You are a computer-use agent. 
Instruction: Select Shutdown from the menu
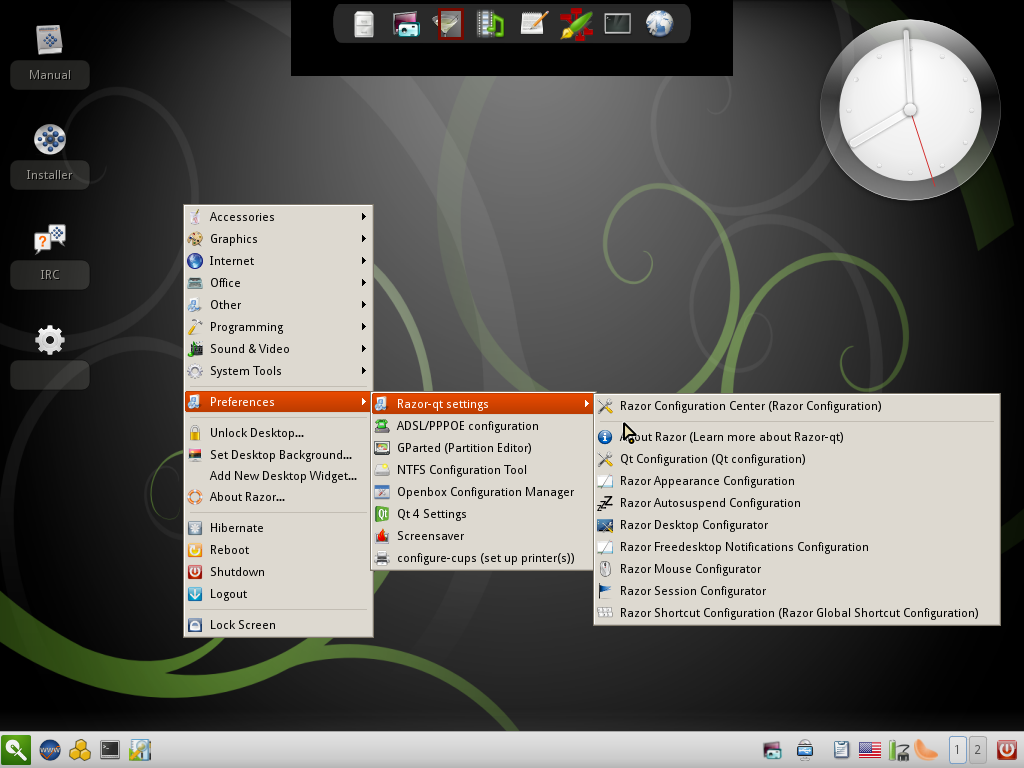278,572
